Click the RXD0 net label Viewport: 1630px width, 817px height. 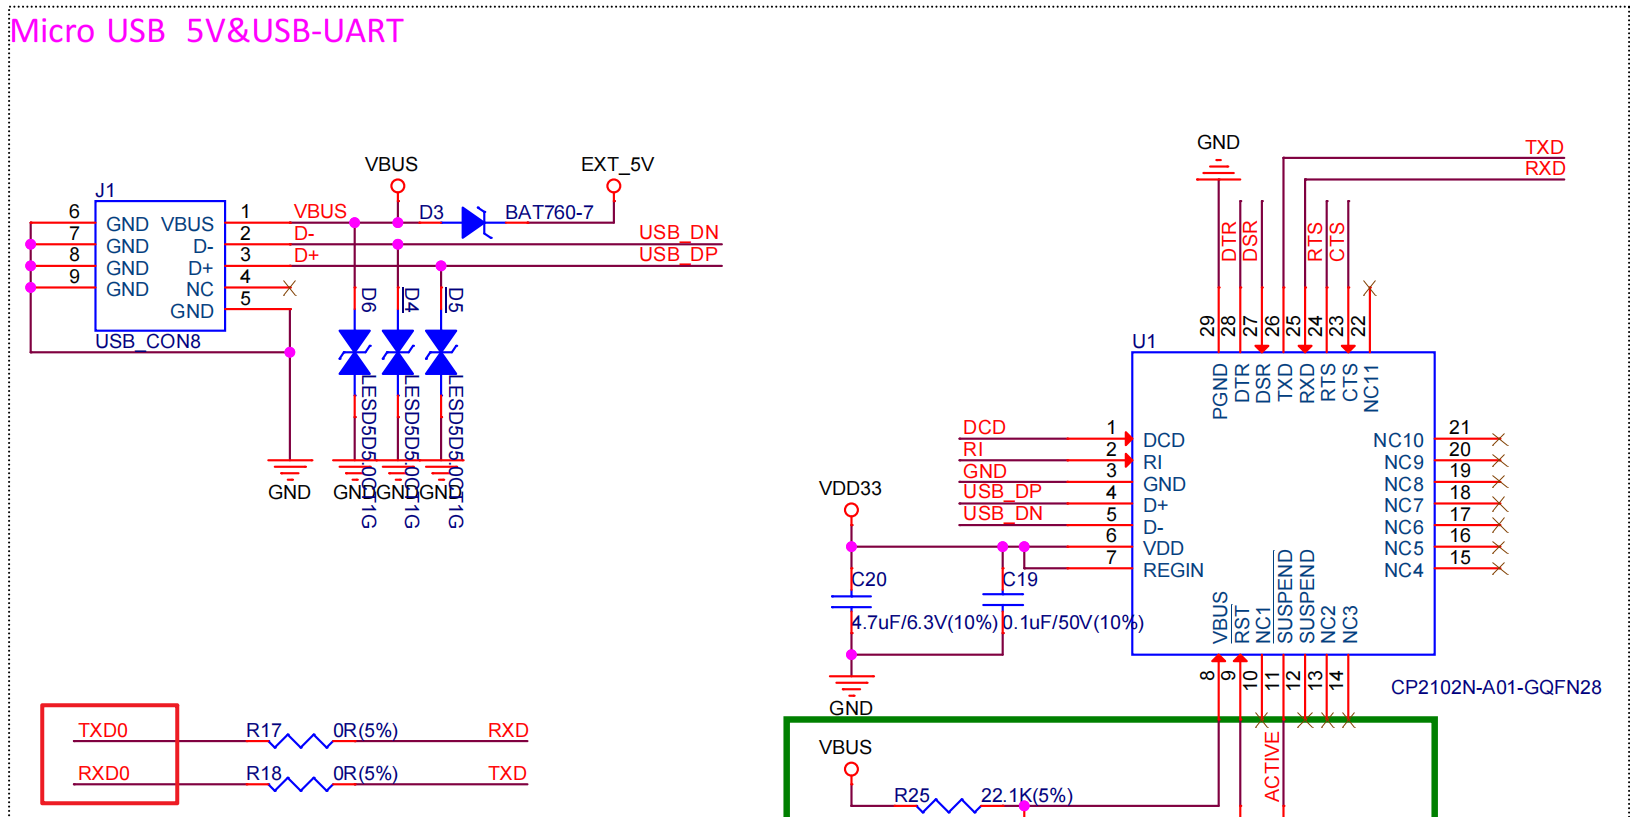tap(104, 773)
